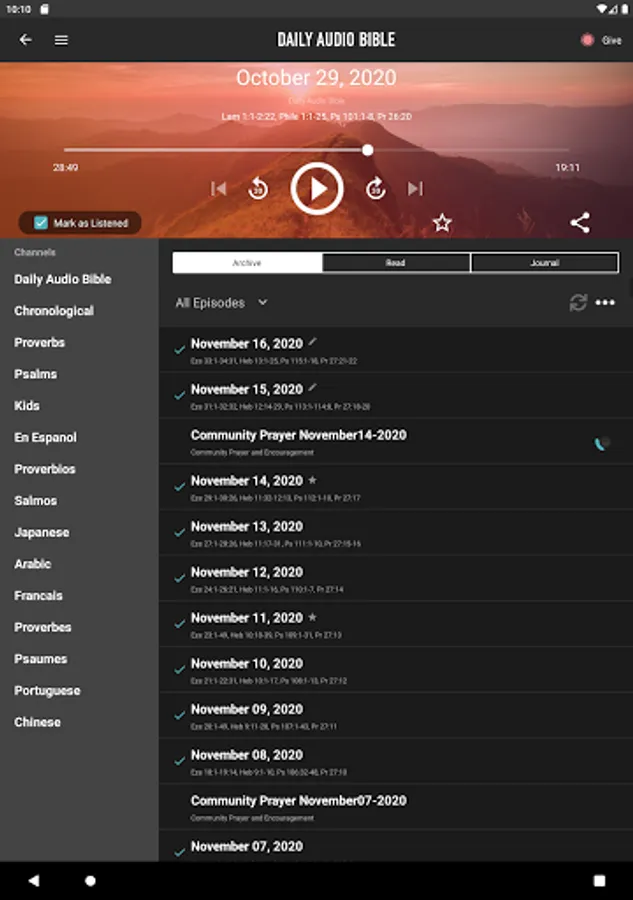This screenshot has height=900, width=633.
Task: Click journal pencil icon on November 15
Action: [x=312, y=388]
